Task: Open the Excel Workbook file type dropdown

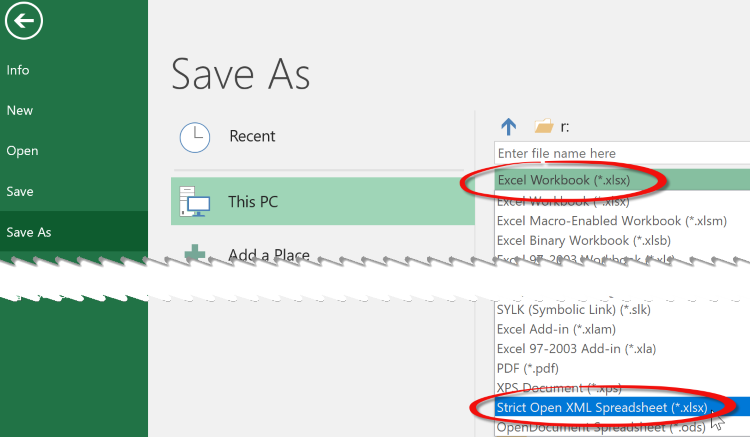Action: (x=622, y=180)
